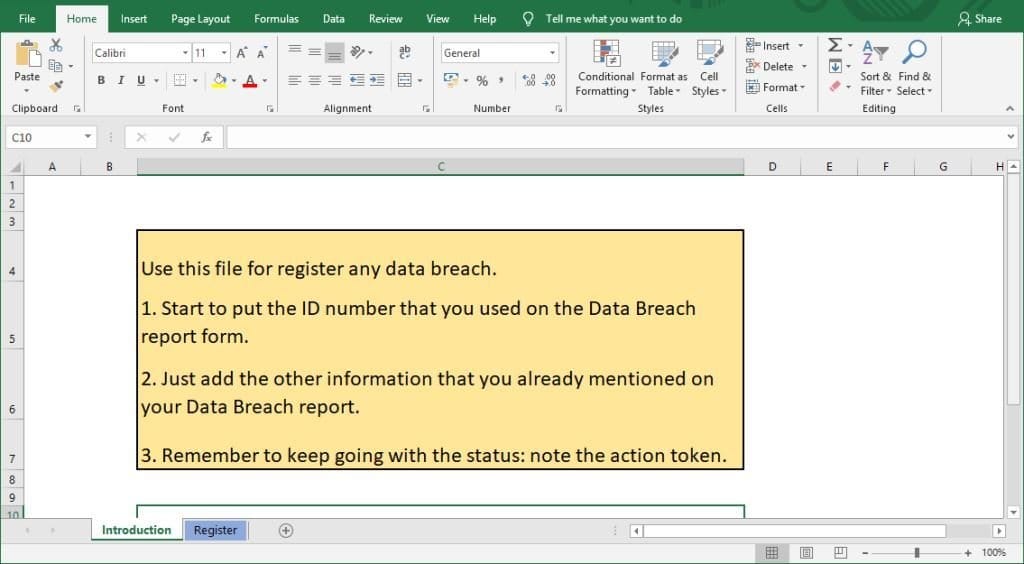The width and height of the screenshot is (1024, 564).
Task: Switch to Page Break Preview in the status bar
Action: point(840,553)
